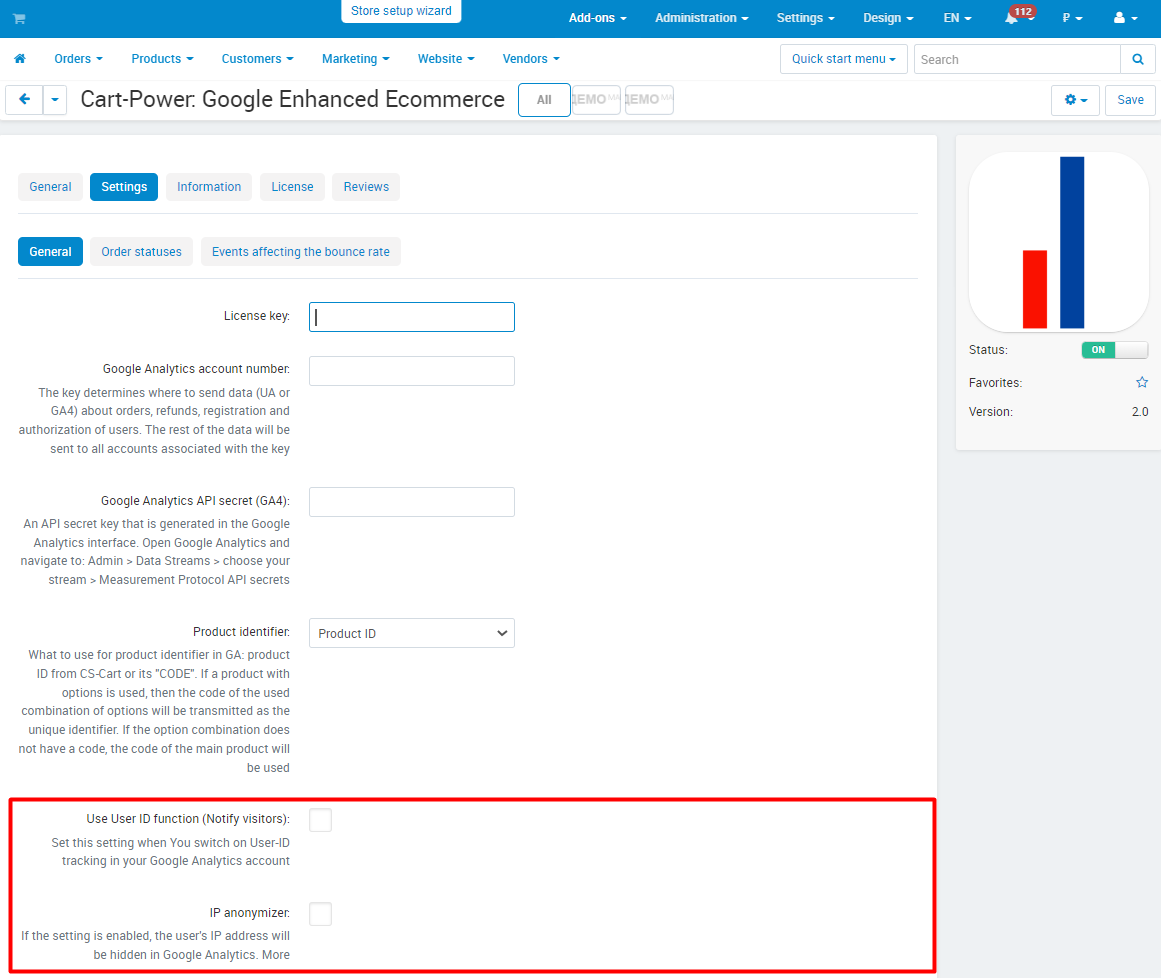The width and height of the screenshot is (1161, 978).
Task: Expand the Design menu
Action: tap(888, 18)
